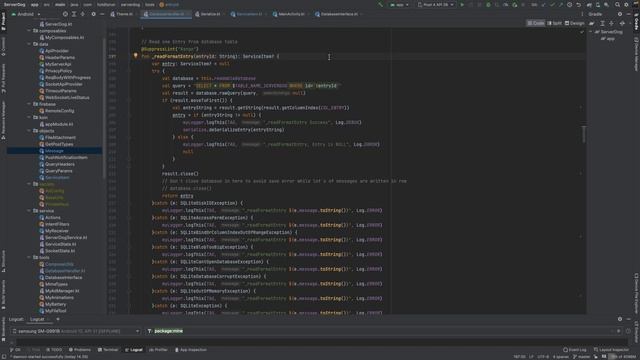
Task: Click Expand All icon in Gradle panel toolbar
Action: coord(602,23)
